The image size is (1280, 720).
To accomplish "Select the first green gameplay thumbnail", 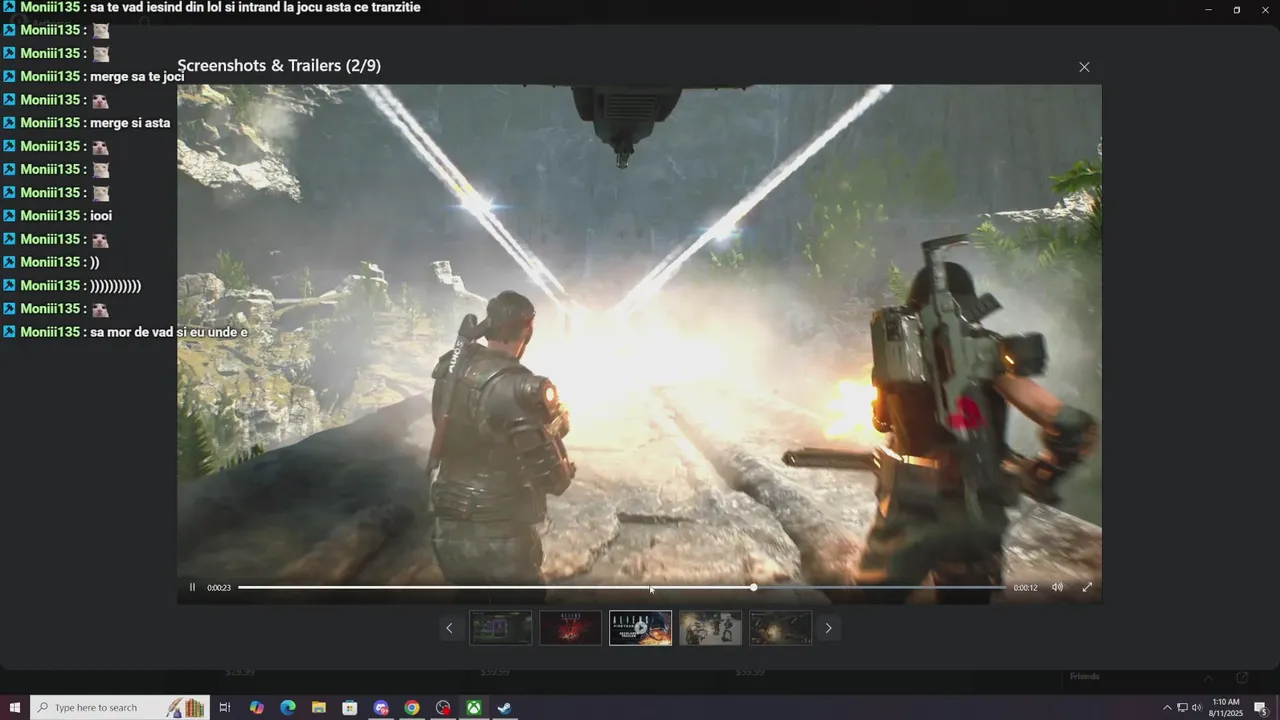I will (x=501, y=628).
